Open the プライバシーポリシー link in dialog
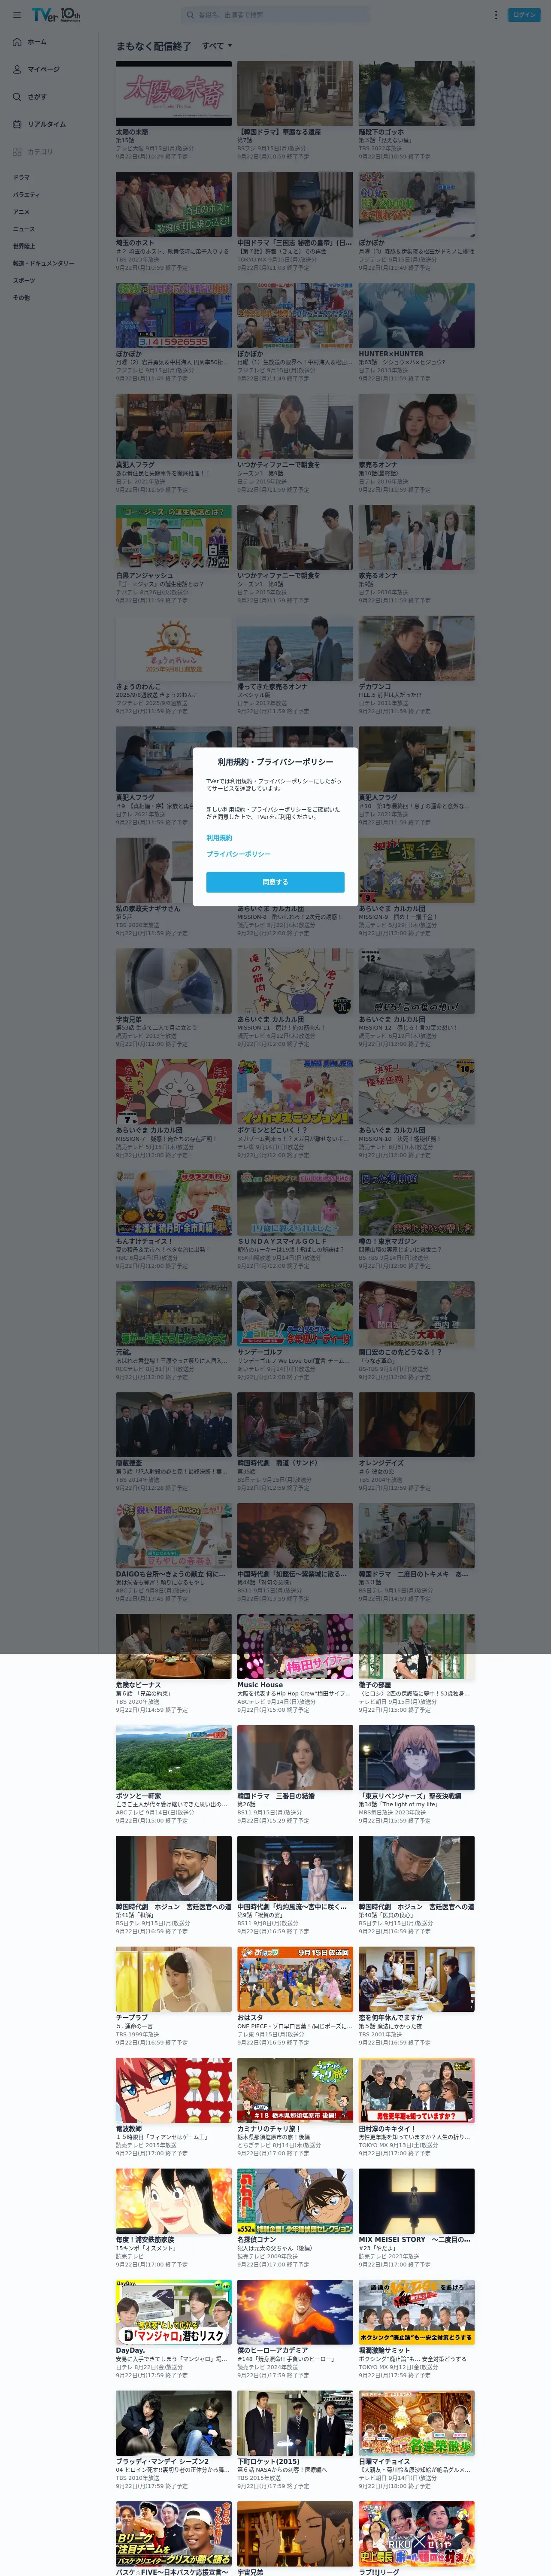Viewport: 551px width, 2576px height. [238, 854]
